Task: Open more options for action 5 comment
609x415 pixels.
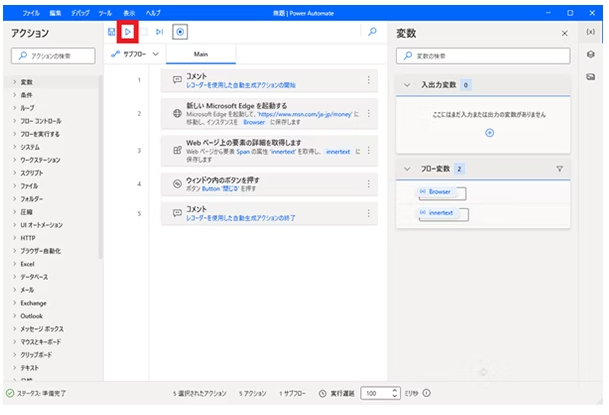Action: coord(368,213)
